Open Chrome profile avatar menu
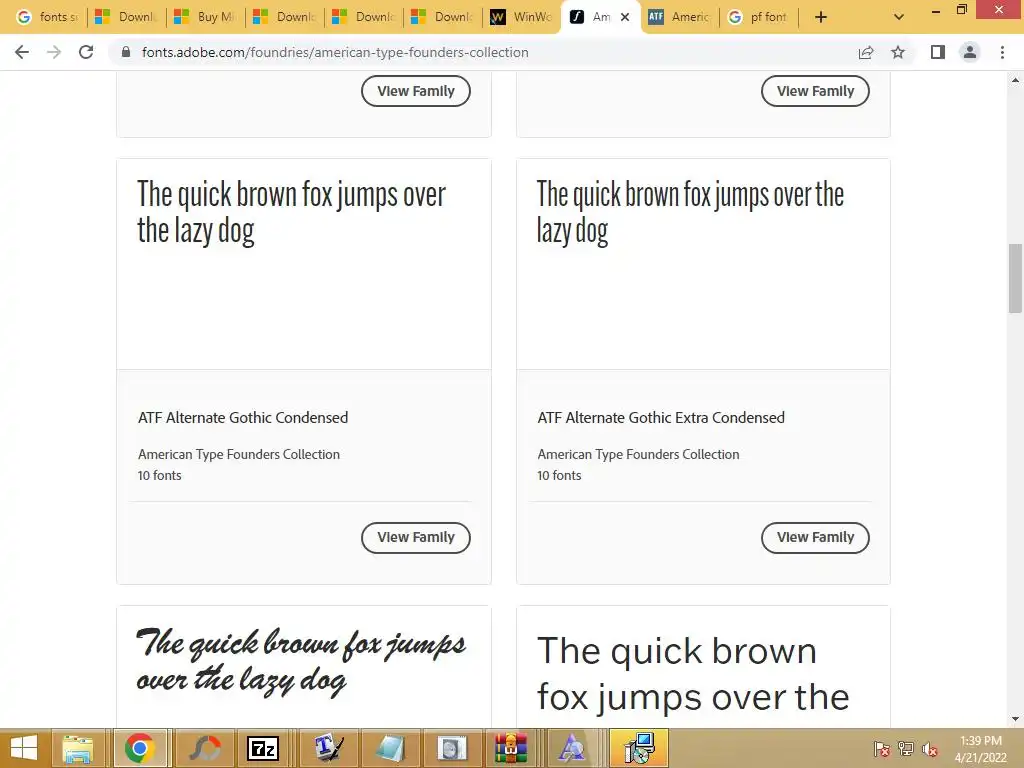The height and width of the screenshot is (768, 1024). tap(970, 52)
